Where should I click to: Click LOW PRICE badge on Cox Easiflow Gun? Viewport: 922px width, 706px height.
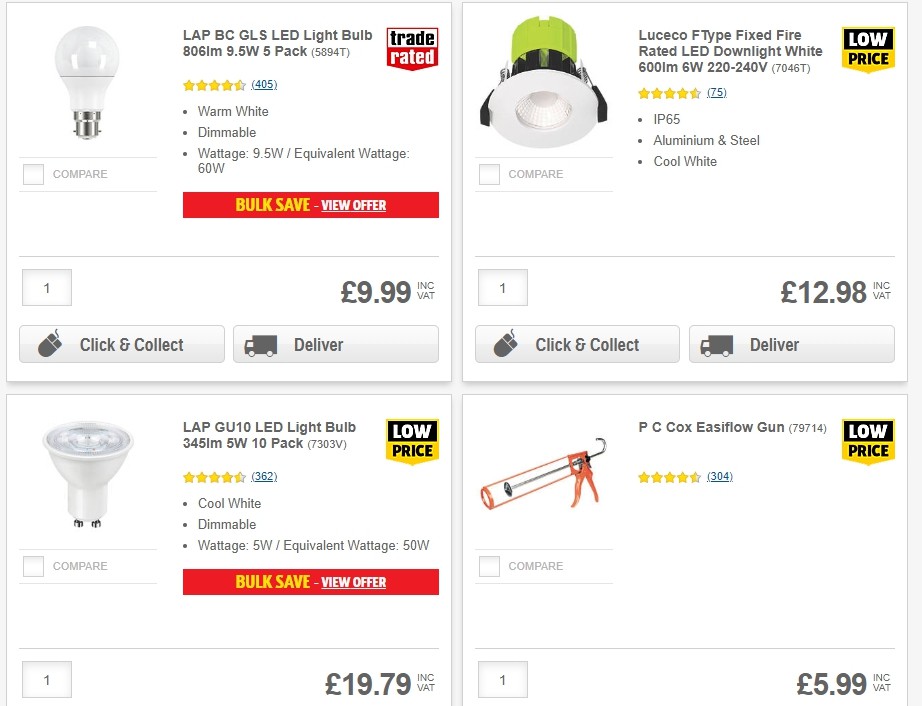click(x=867, y=440)
